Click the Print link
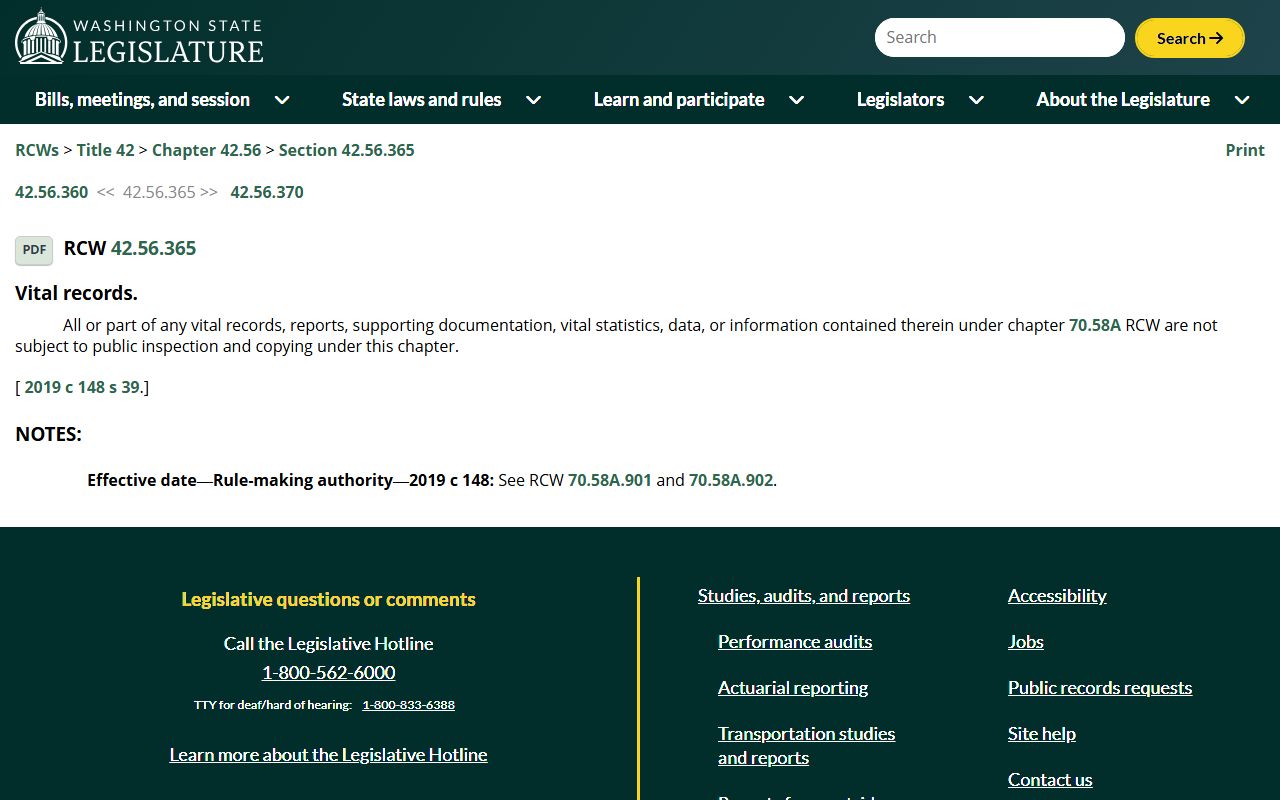 click(x=1244, y=150)
